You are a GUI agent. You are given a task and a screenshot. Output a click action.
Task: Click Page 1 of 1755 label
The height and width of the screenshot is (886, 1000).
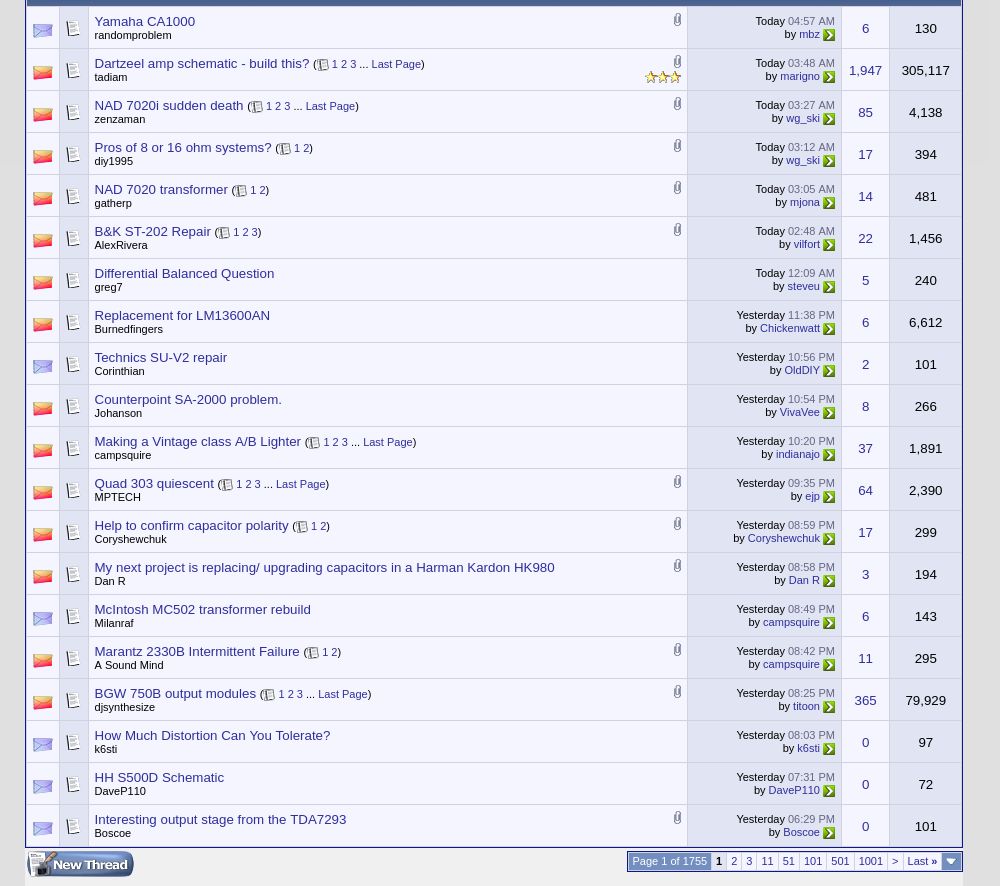[670, 861]
